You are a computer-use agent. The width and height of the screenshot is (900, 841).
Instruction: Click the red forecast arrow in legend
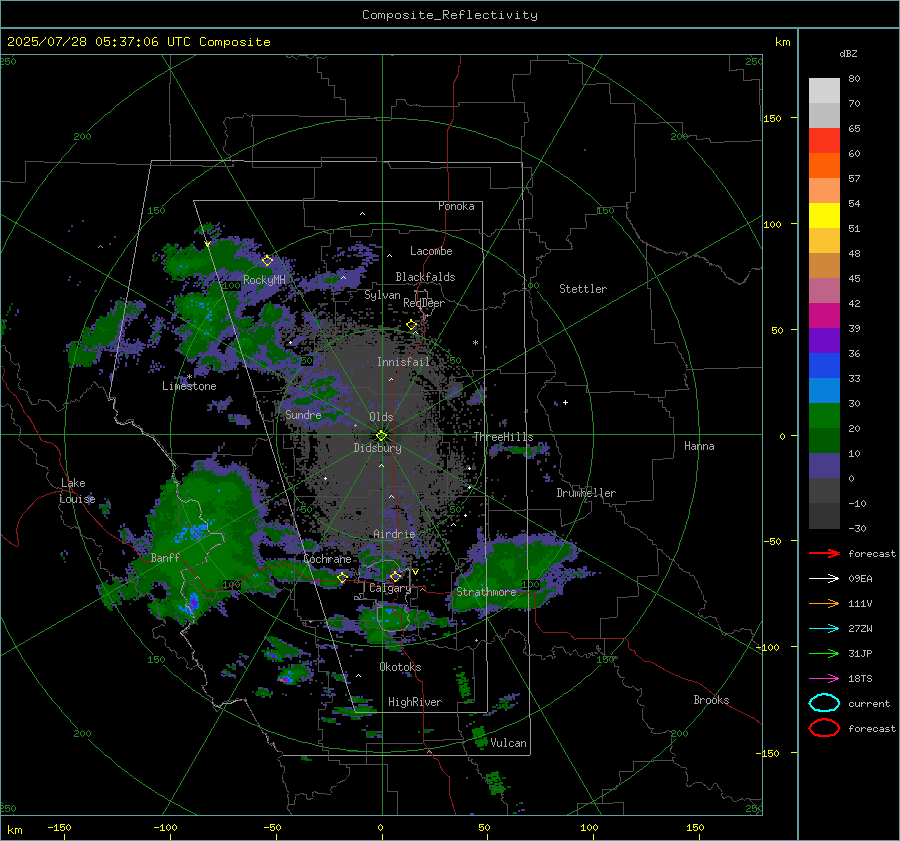tap(824, 553)
